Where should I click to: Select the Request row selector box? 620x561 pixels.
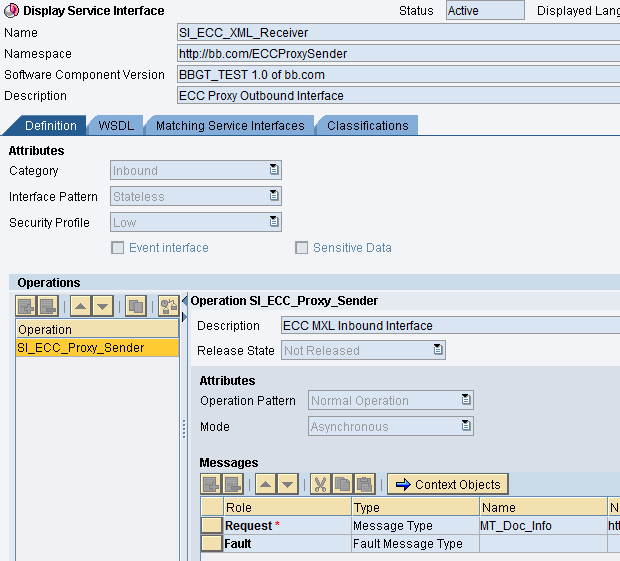pos(212,526)
